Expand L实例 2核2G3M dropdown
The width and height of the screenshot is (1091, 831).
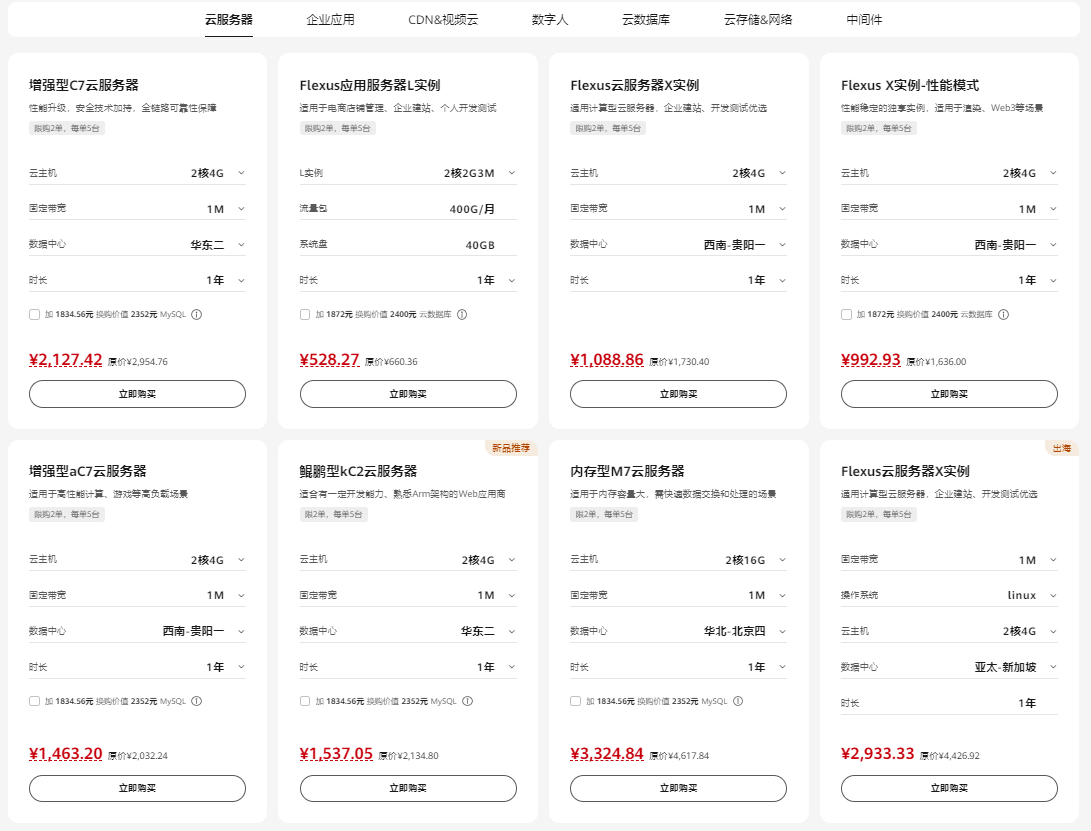(408, 173)
